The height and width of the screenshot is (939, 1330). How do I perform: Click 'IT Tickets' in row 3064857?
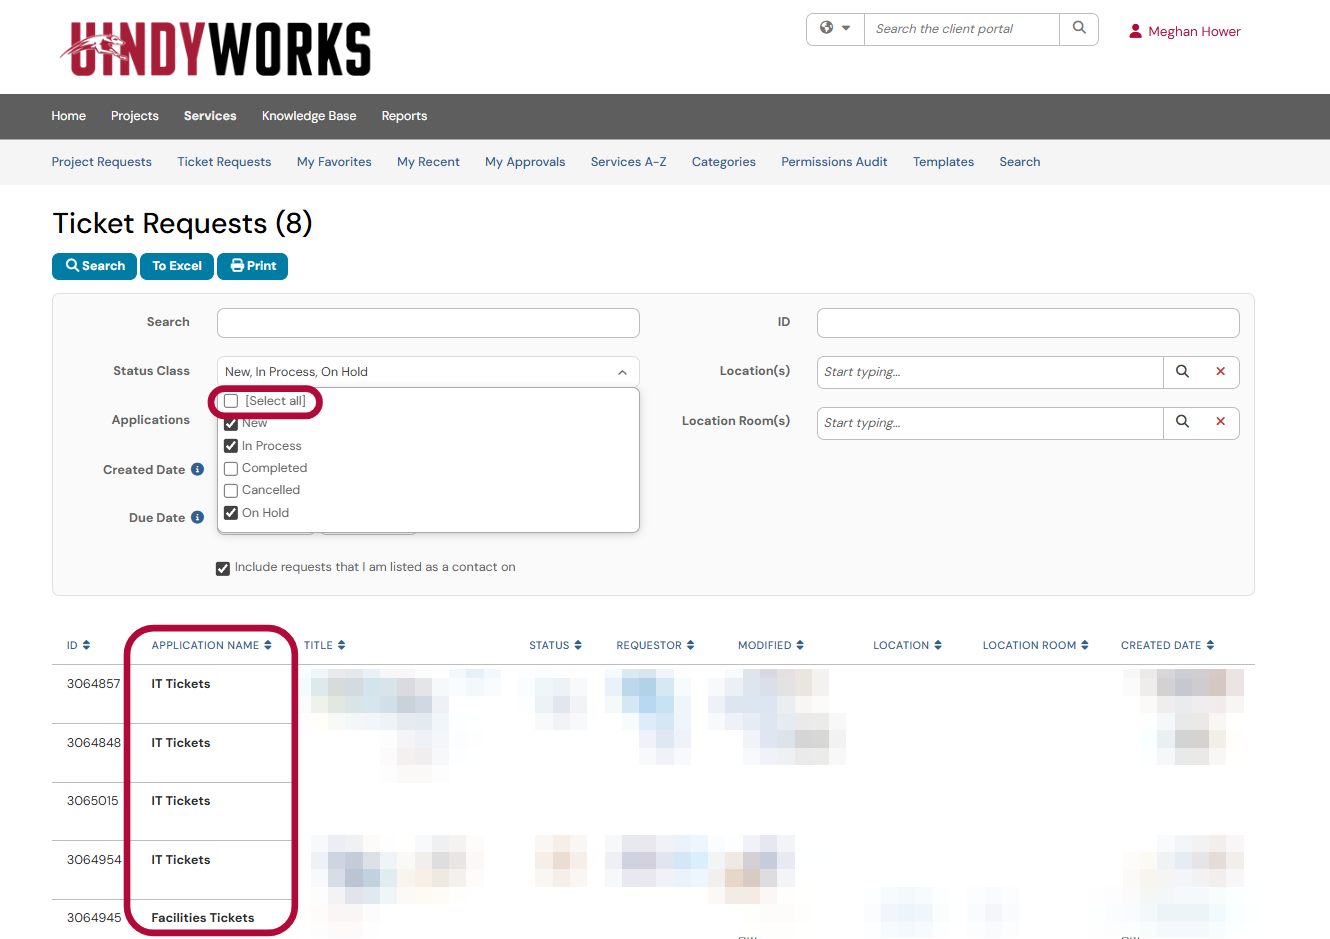(181, 684)
